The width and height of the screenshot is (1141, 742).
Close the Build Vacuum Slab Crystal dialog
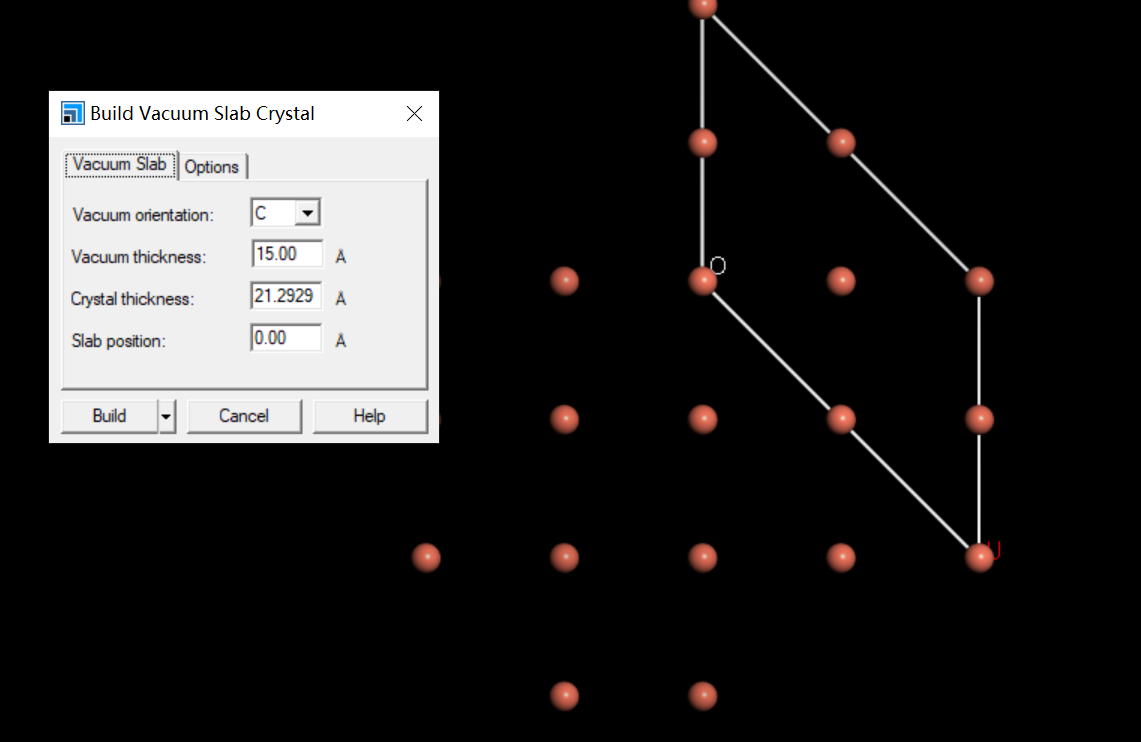[414, 114]
